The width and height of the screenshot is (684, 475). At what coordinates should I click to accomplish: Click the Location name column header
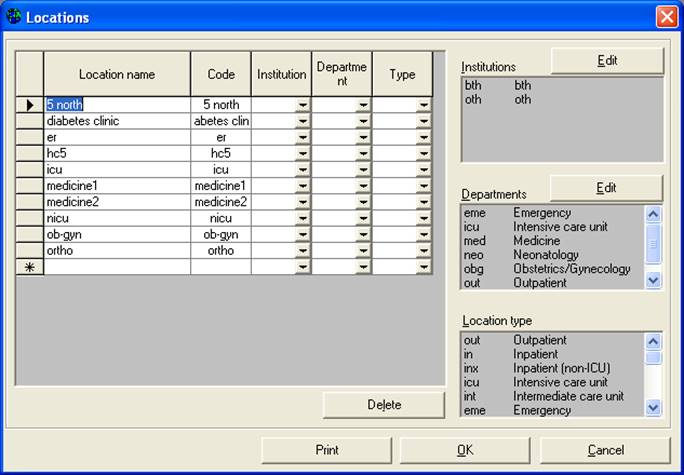(117, 74)
